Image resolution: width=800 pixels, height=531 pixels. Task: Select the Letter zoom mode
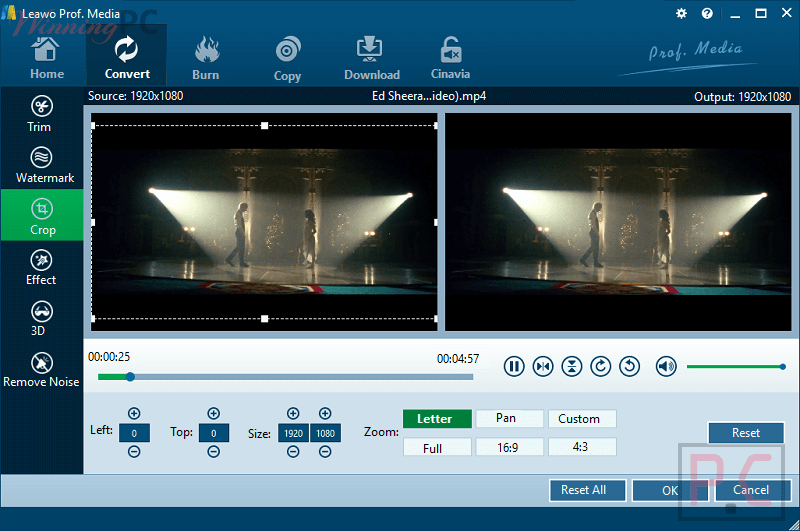pos(437,419)
